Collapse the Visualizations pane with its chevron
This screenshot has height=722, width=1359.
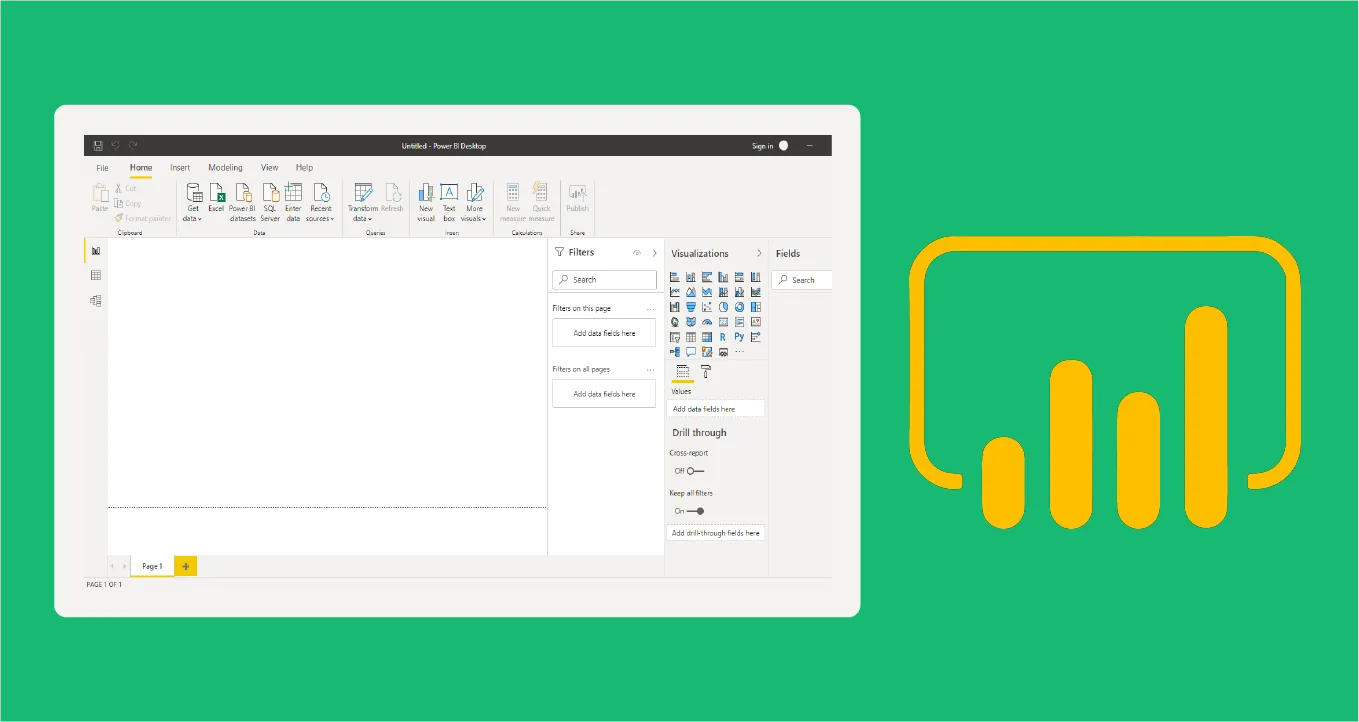click(759, 253)
